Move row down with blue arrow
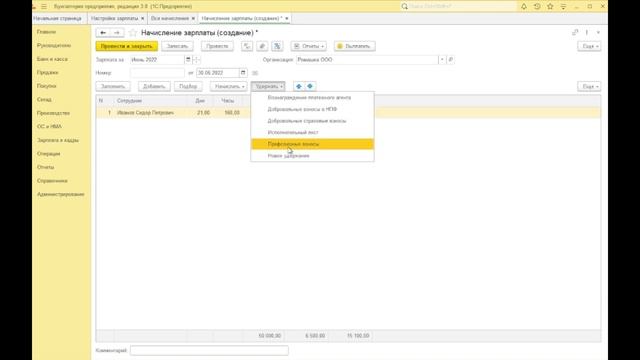 click(x=310, y=86)
